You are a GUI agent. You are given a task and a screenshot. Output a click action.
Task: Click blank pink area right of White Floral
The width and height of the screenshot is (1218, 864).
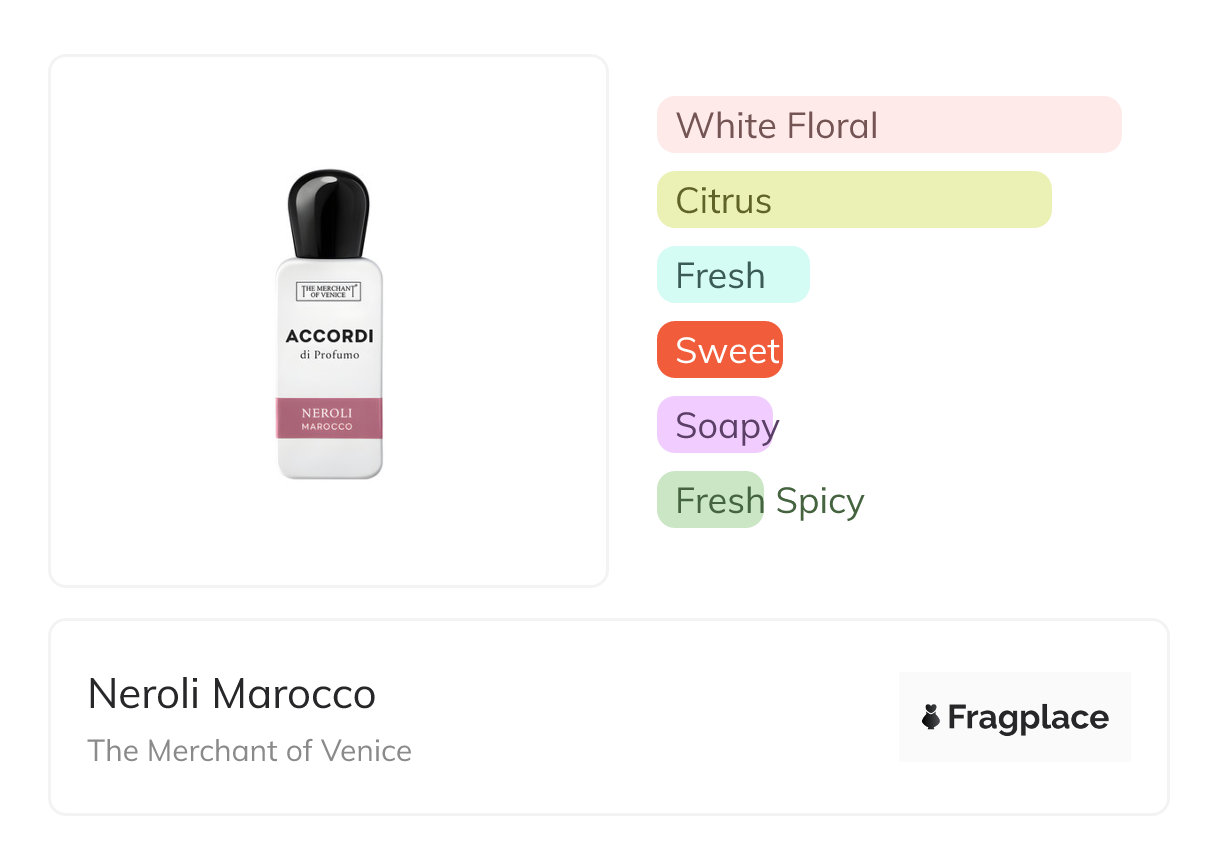[1000, 126]
